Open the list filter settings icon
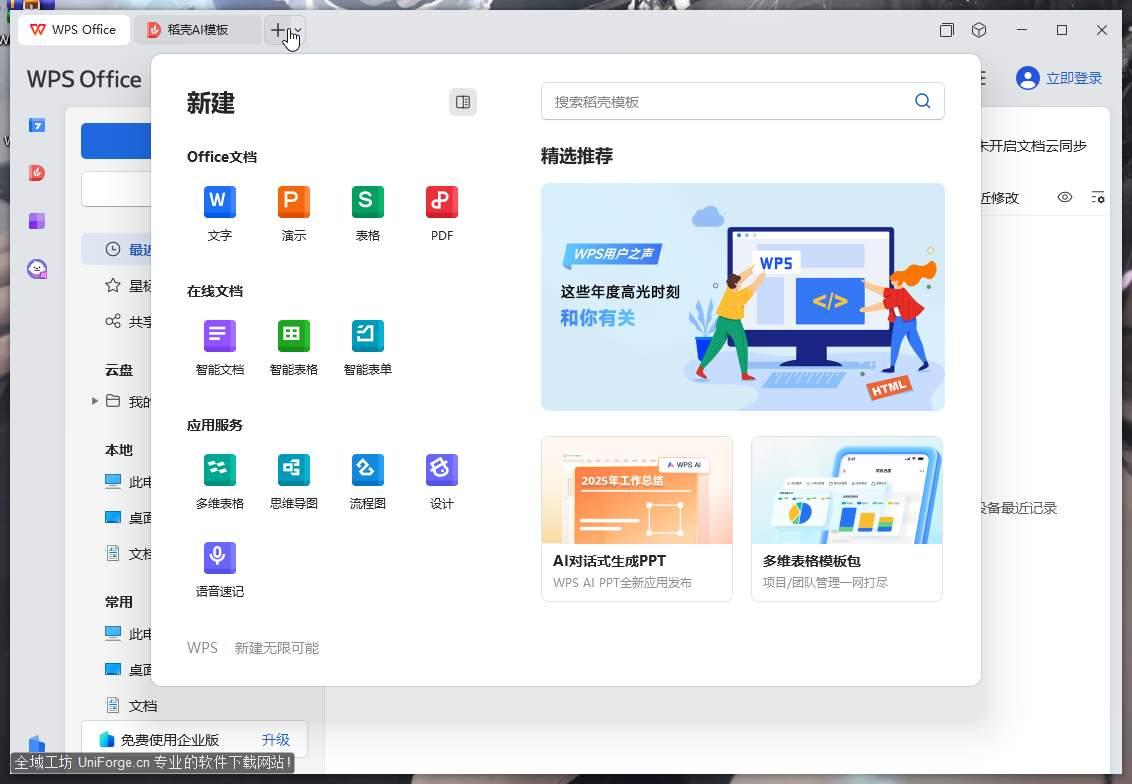This screenshot has height=784, width=1132. (1097, 197)
